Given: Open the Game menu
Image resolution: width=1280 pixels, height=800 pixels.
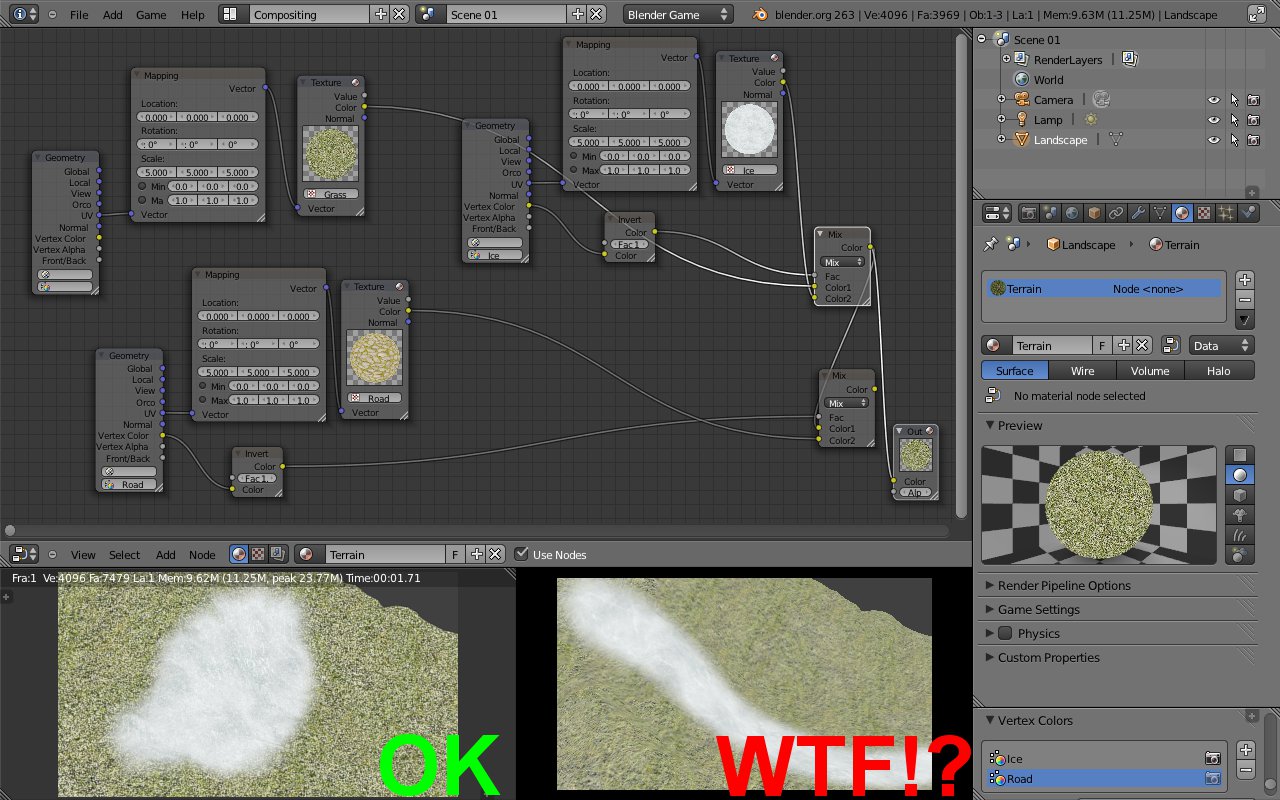Looking at the screenshot, I should (x=151, y=15).
